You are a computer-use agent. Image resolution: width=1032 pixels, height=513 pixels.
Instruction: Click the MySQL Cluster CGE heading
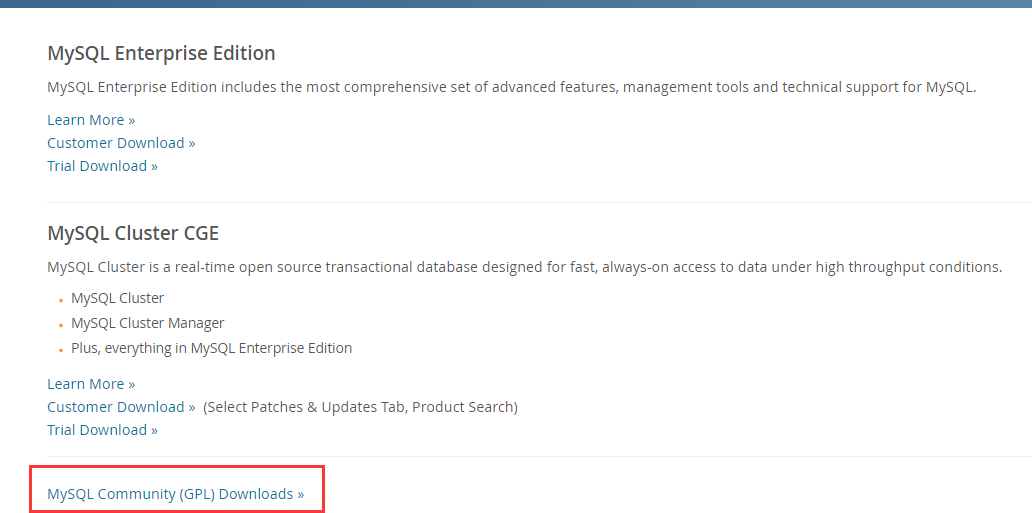[x=133, y=234]
